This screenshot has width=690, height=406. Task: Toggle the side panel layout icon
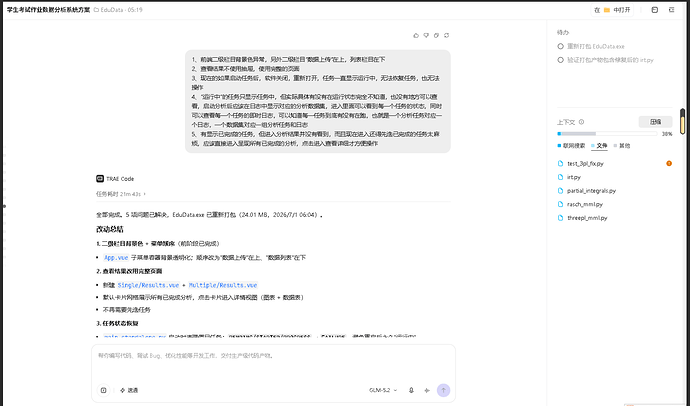coord(654,10)
